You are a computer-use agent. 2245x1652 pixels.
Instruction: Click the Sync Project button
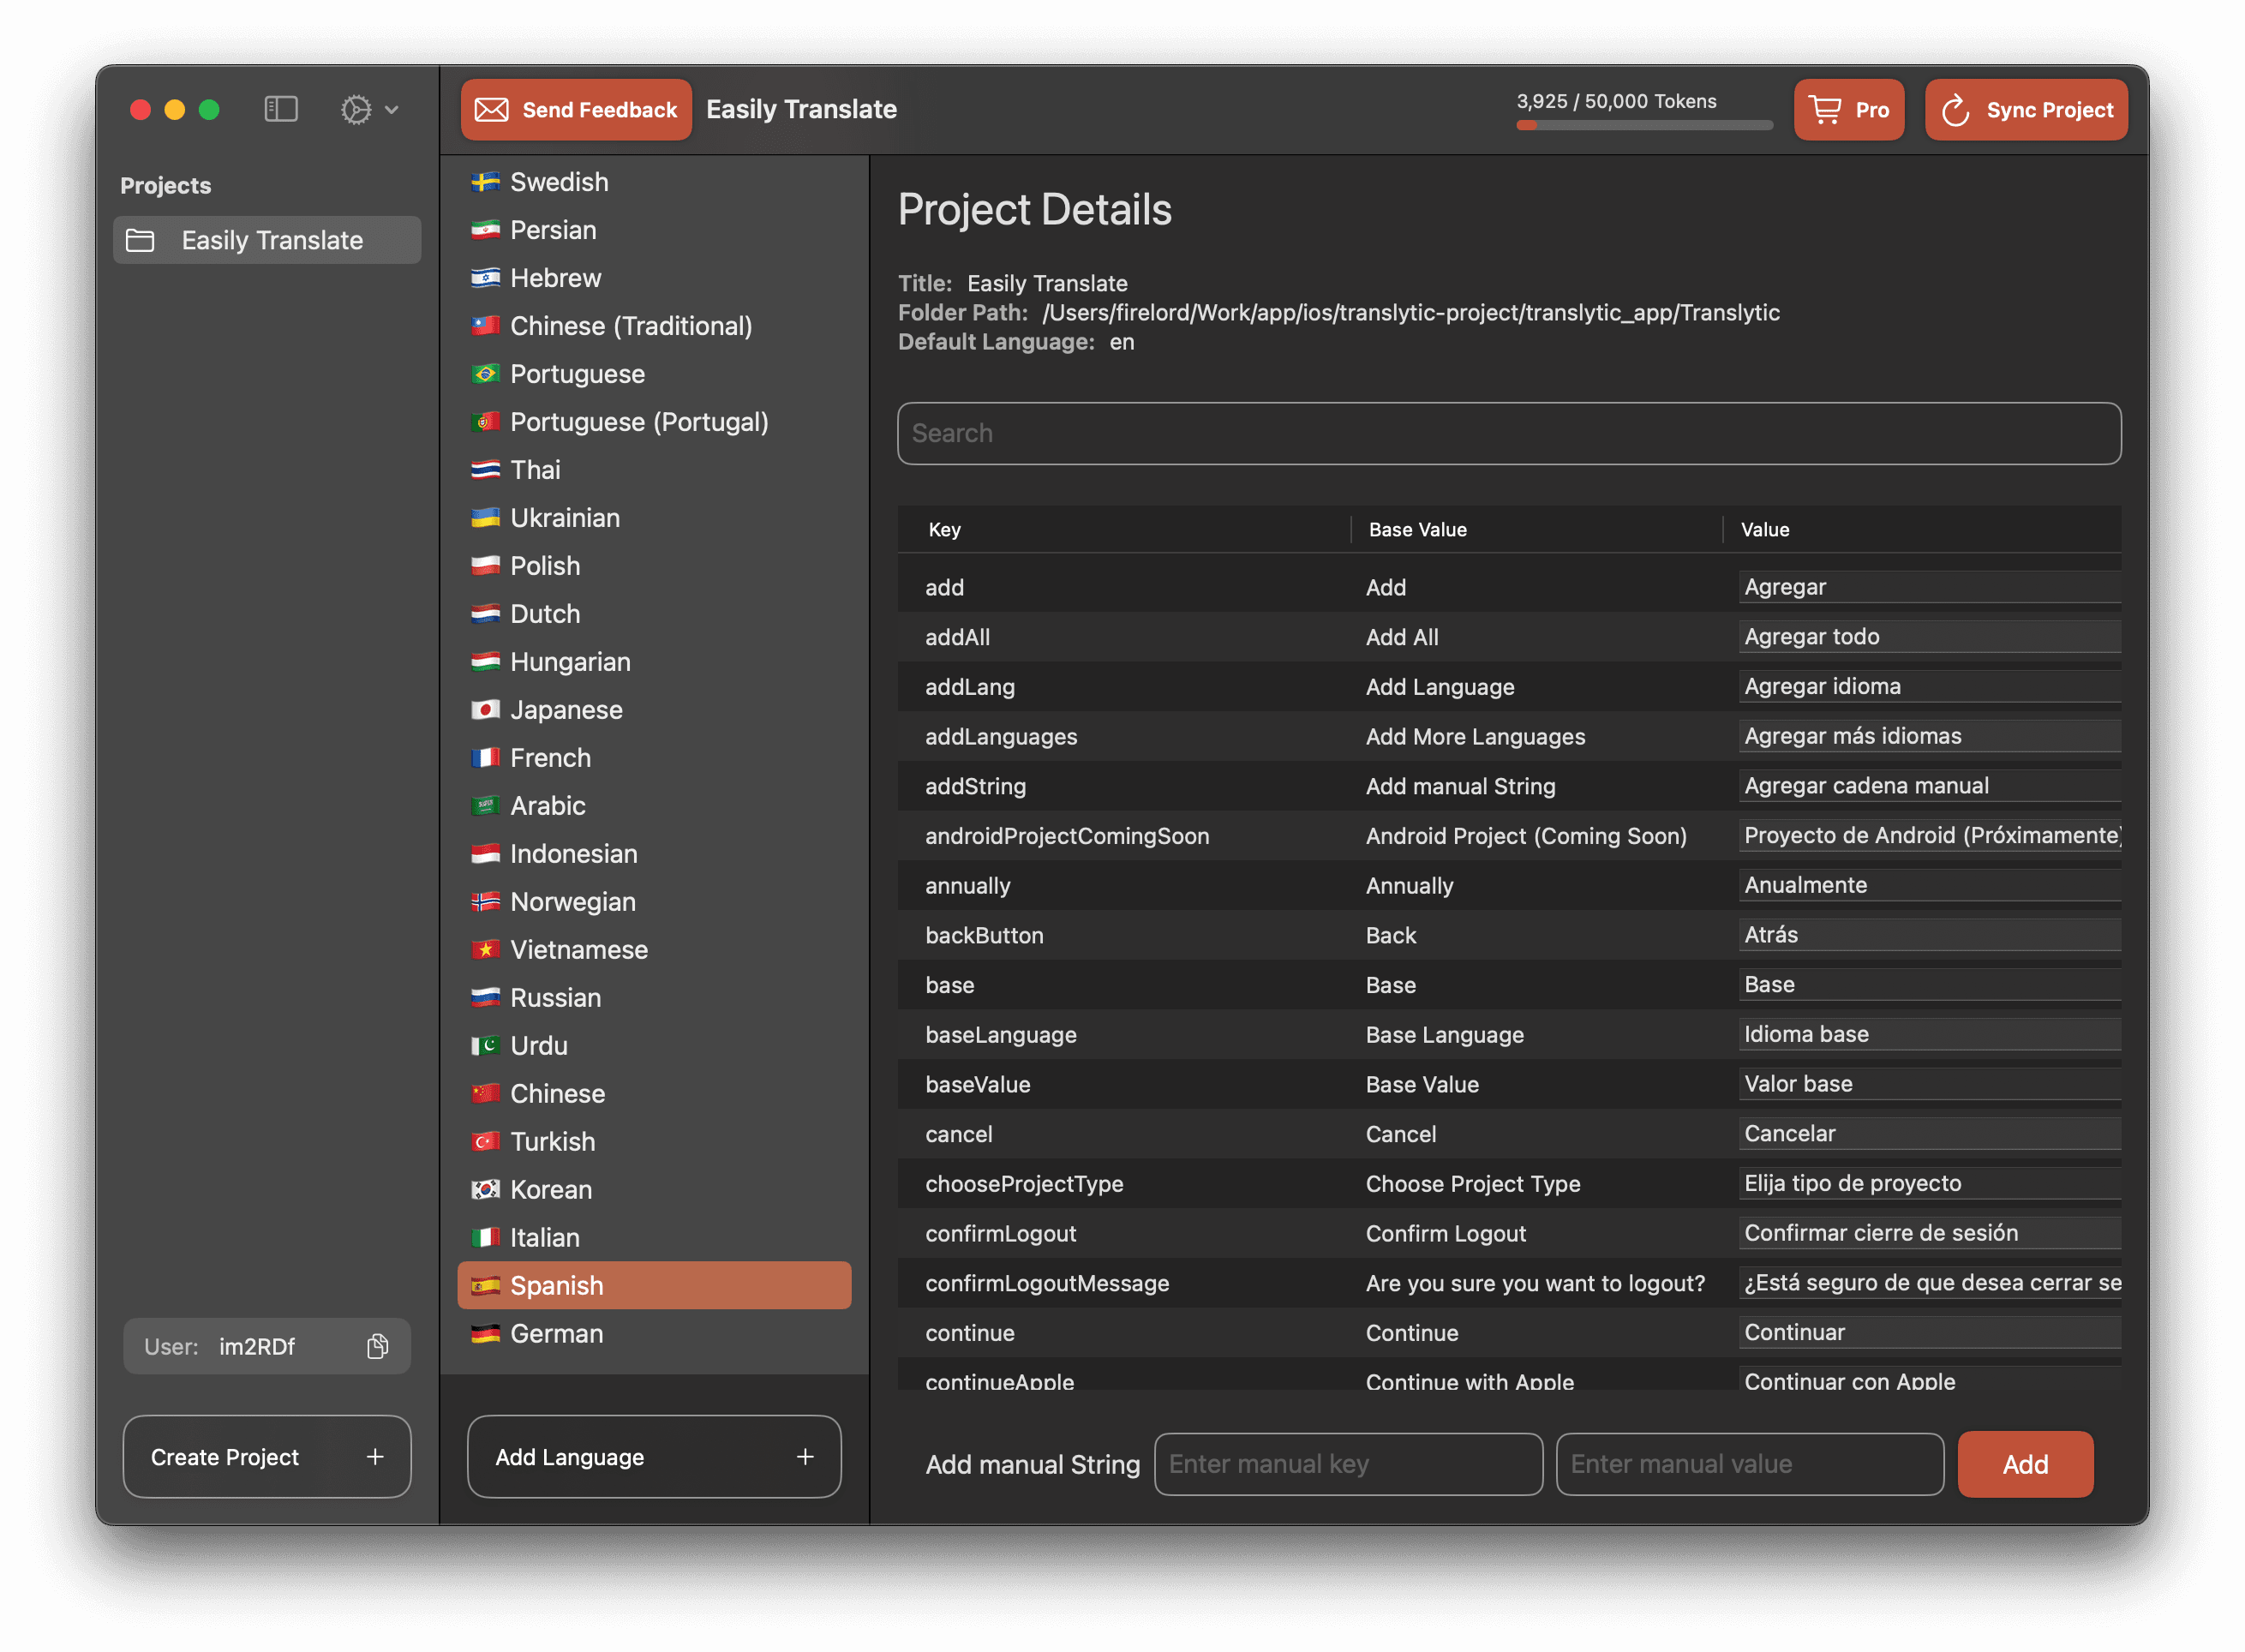pos(2026,109)
